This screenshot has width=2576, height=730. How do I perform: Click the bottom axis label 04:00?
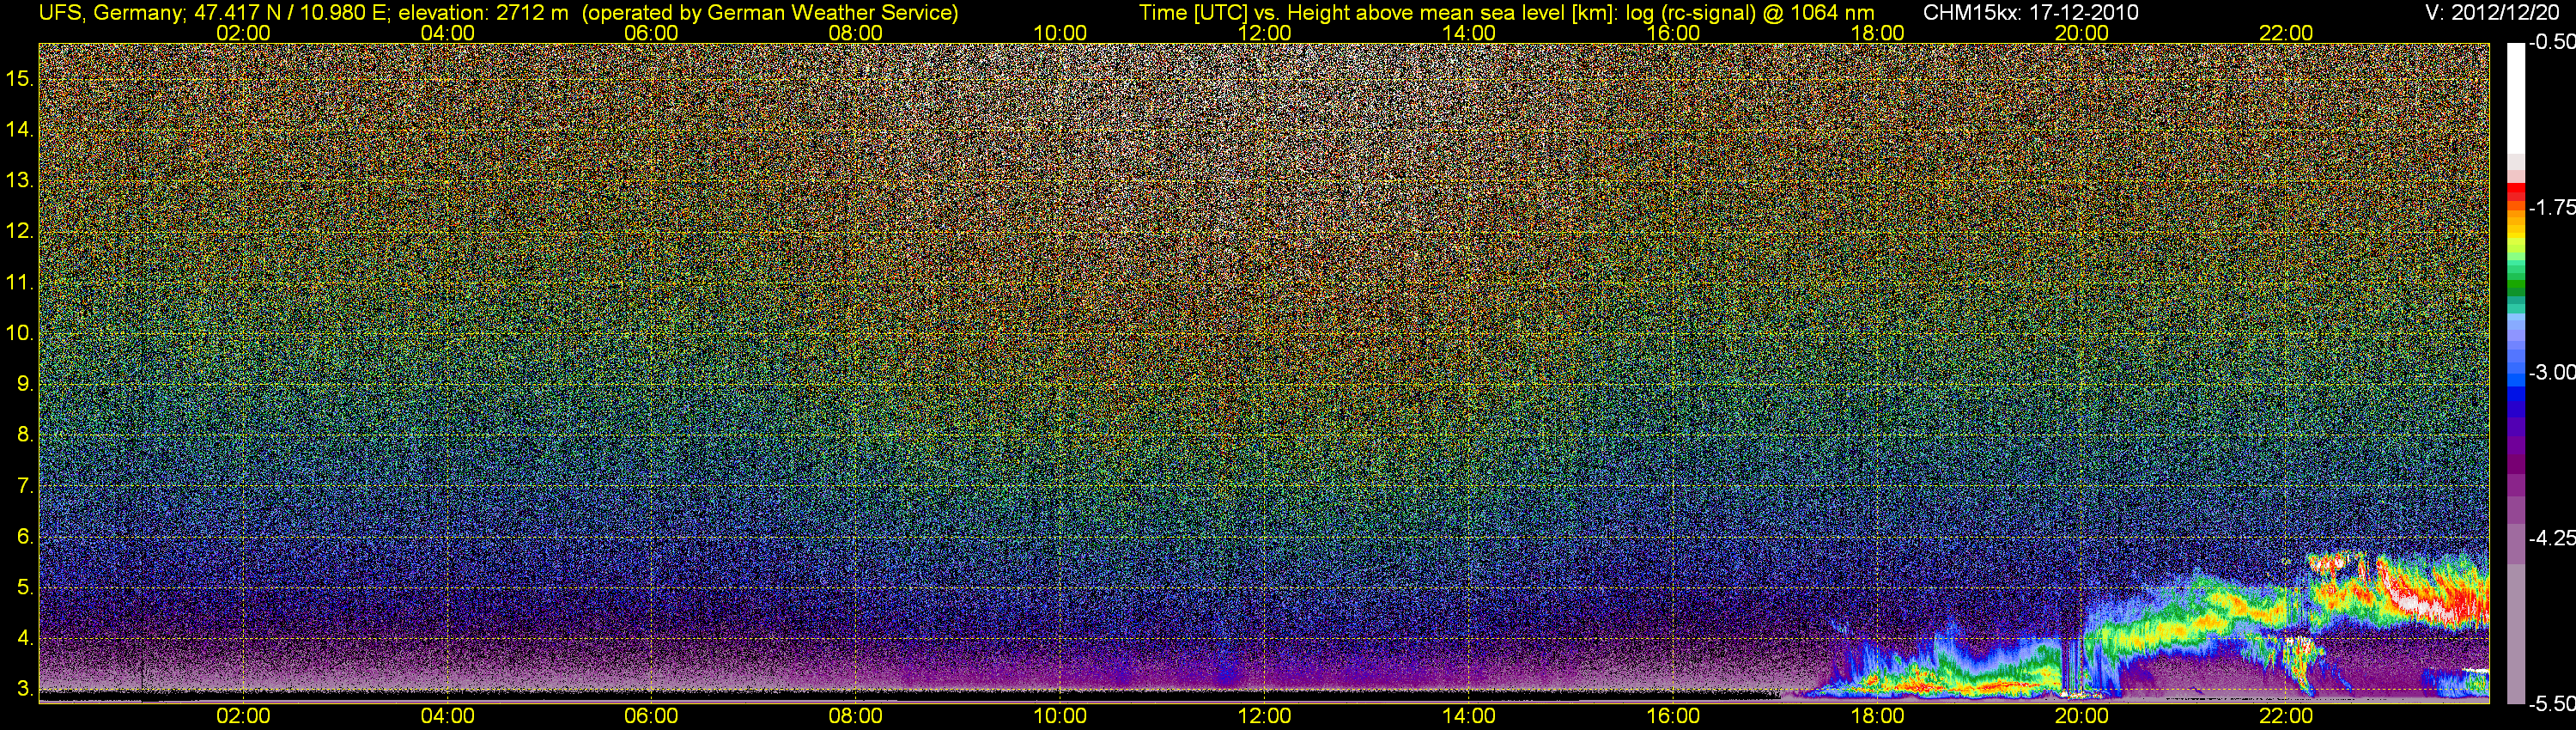(x=447, y=716)
